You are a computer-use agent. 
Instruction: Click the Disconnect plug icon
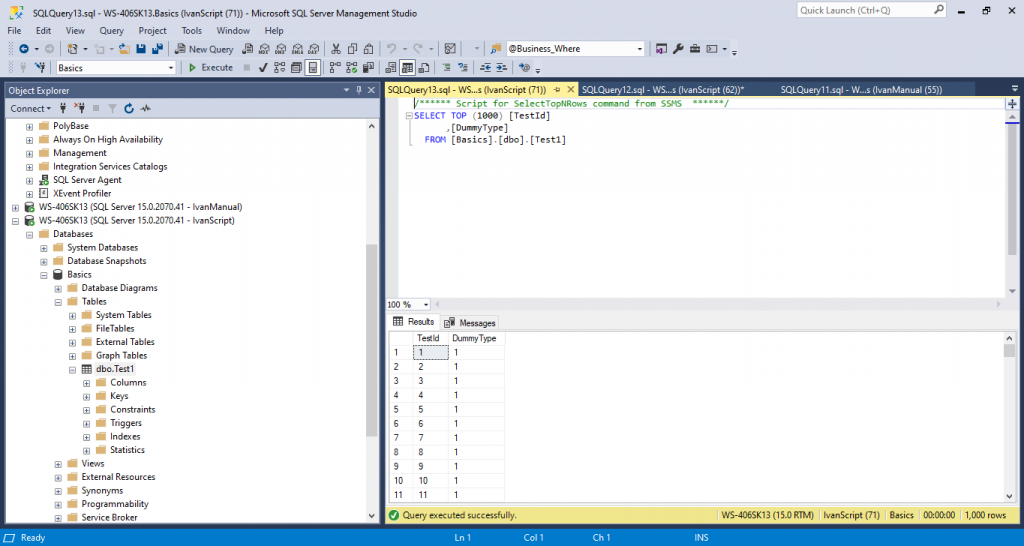tap(80, 108)
